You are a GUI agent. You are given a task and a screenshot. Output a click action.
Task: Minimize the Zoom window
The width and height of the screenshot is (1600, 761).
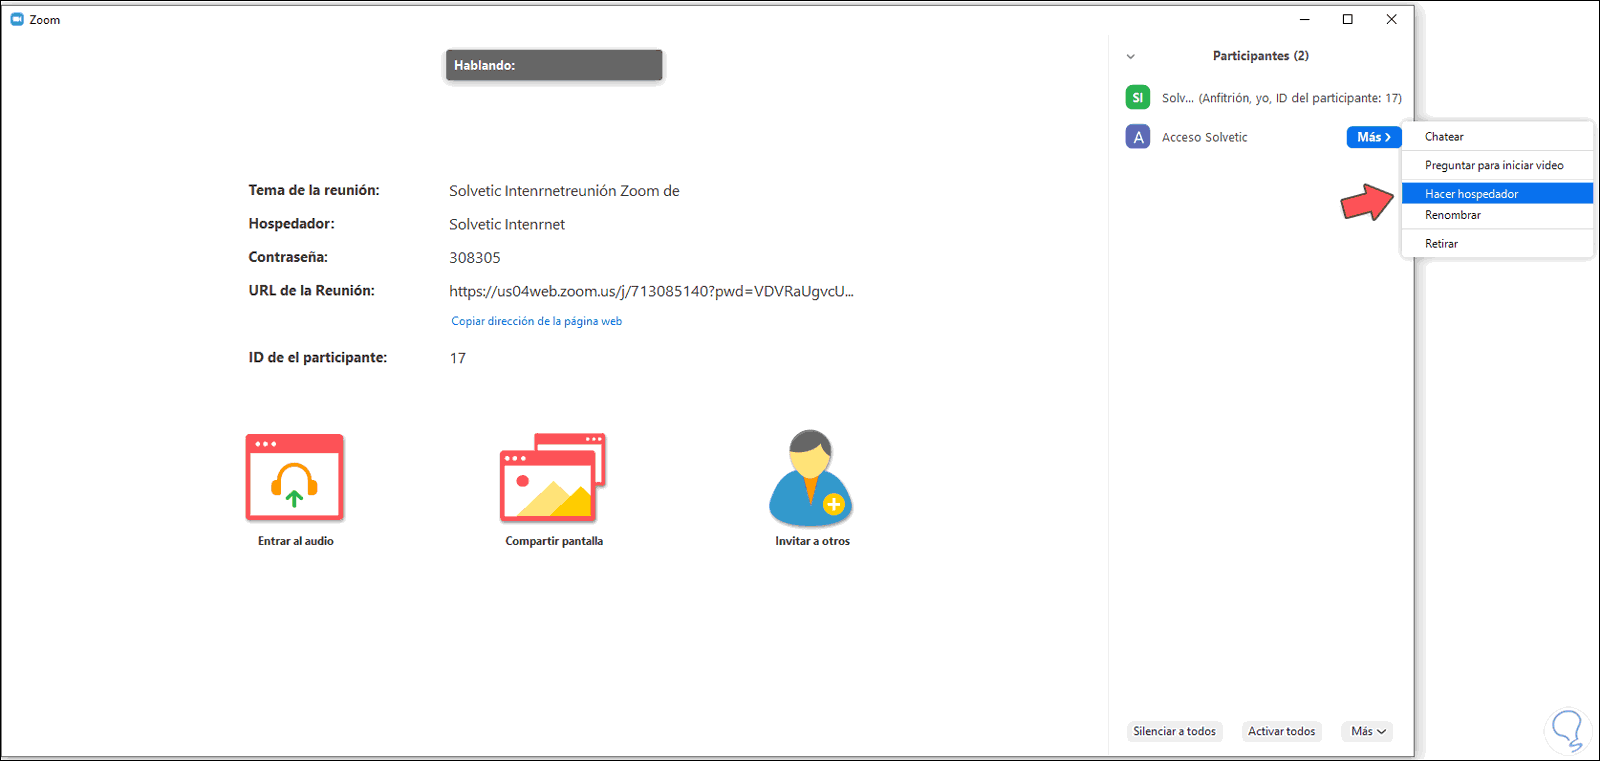1304,19
